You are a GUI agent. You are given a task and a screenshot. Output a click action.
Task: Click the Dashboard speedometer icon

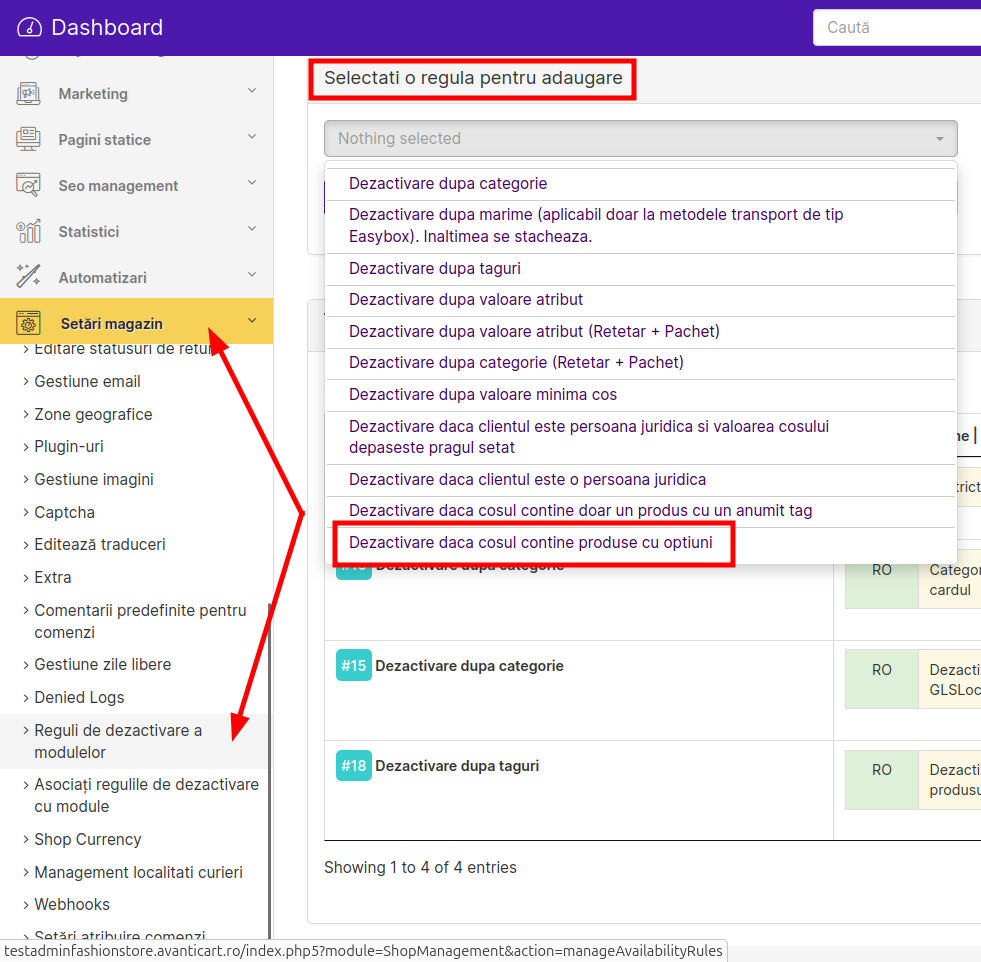(x=29, y=28)
